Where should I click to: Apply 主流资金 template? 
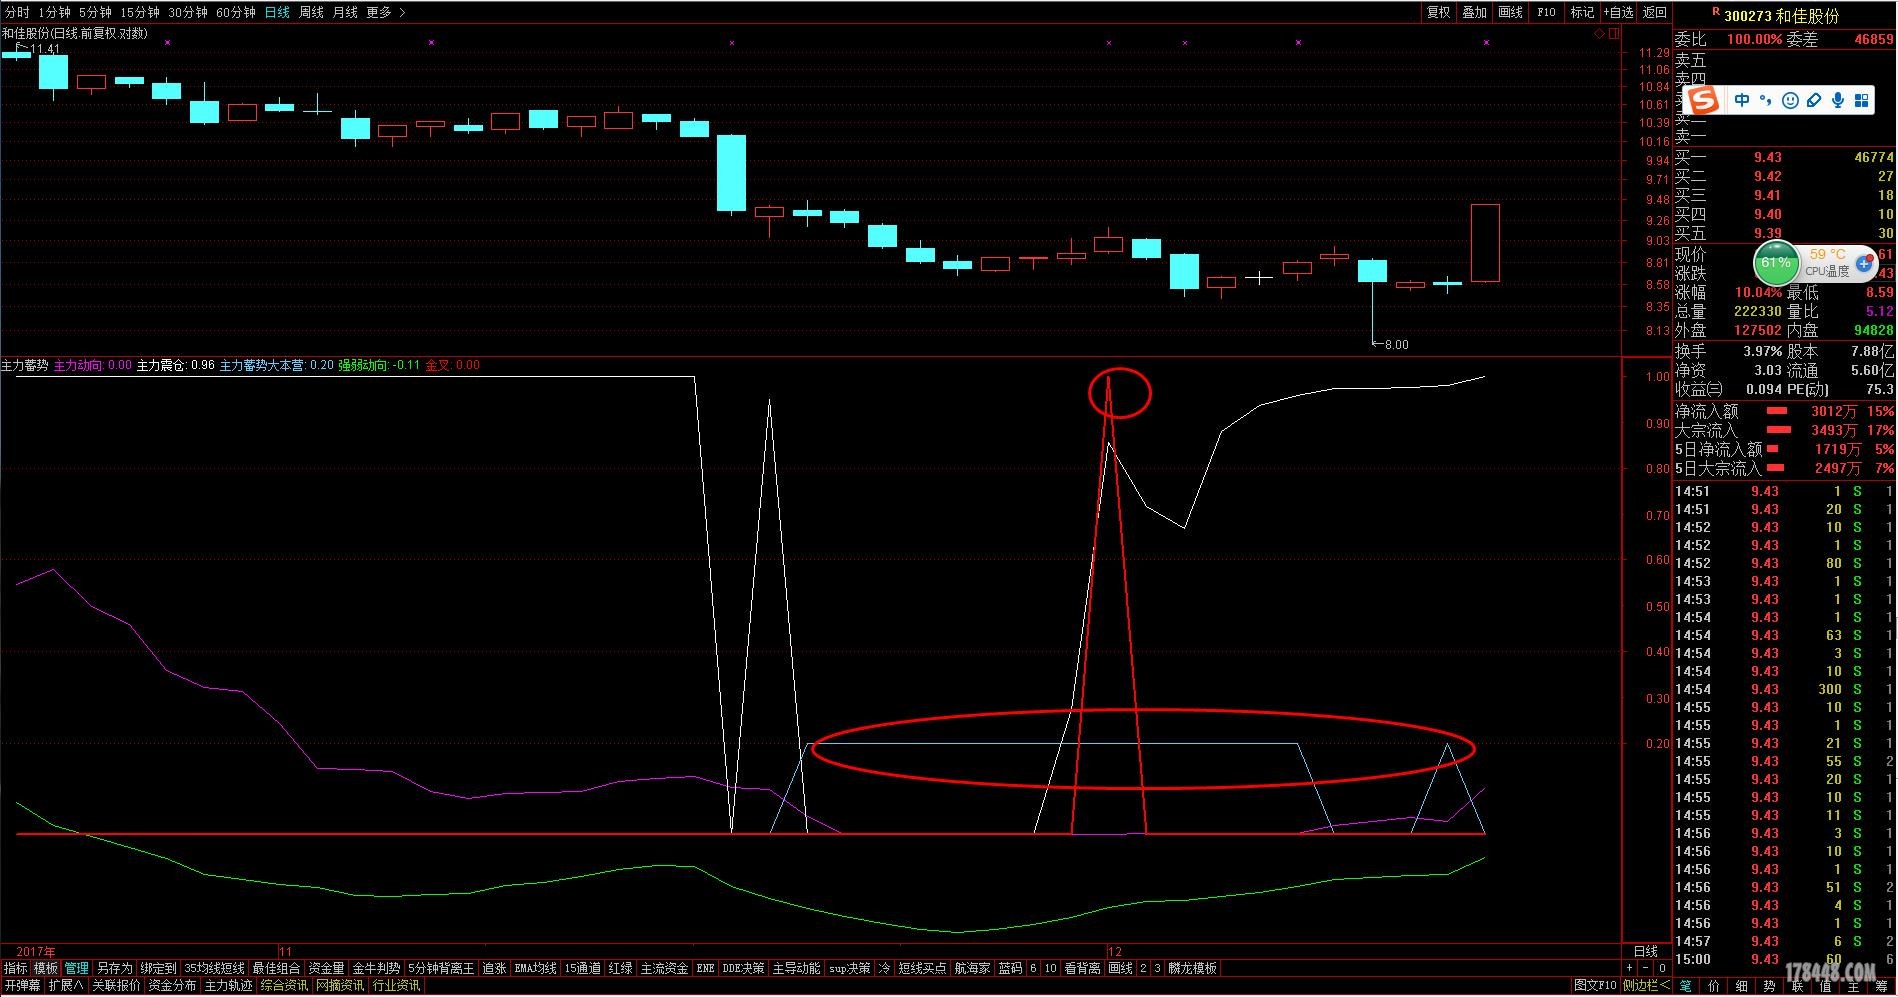(664, 968)
